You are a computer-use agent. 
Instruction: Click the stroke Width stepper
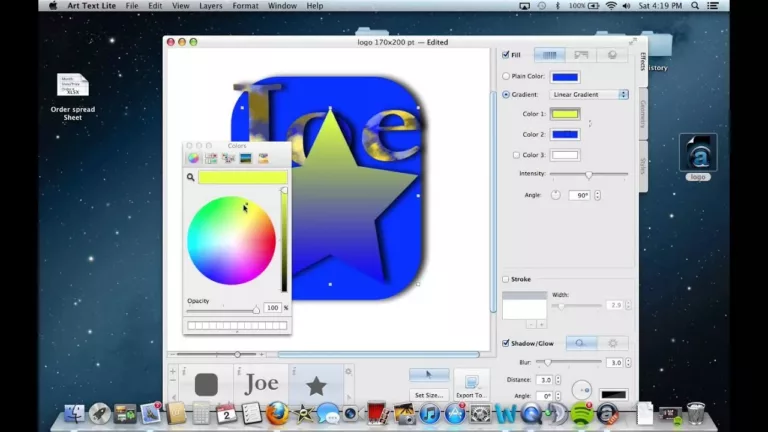pos(628,305)
